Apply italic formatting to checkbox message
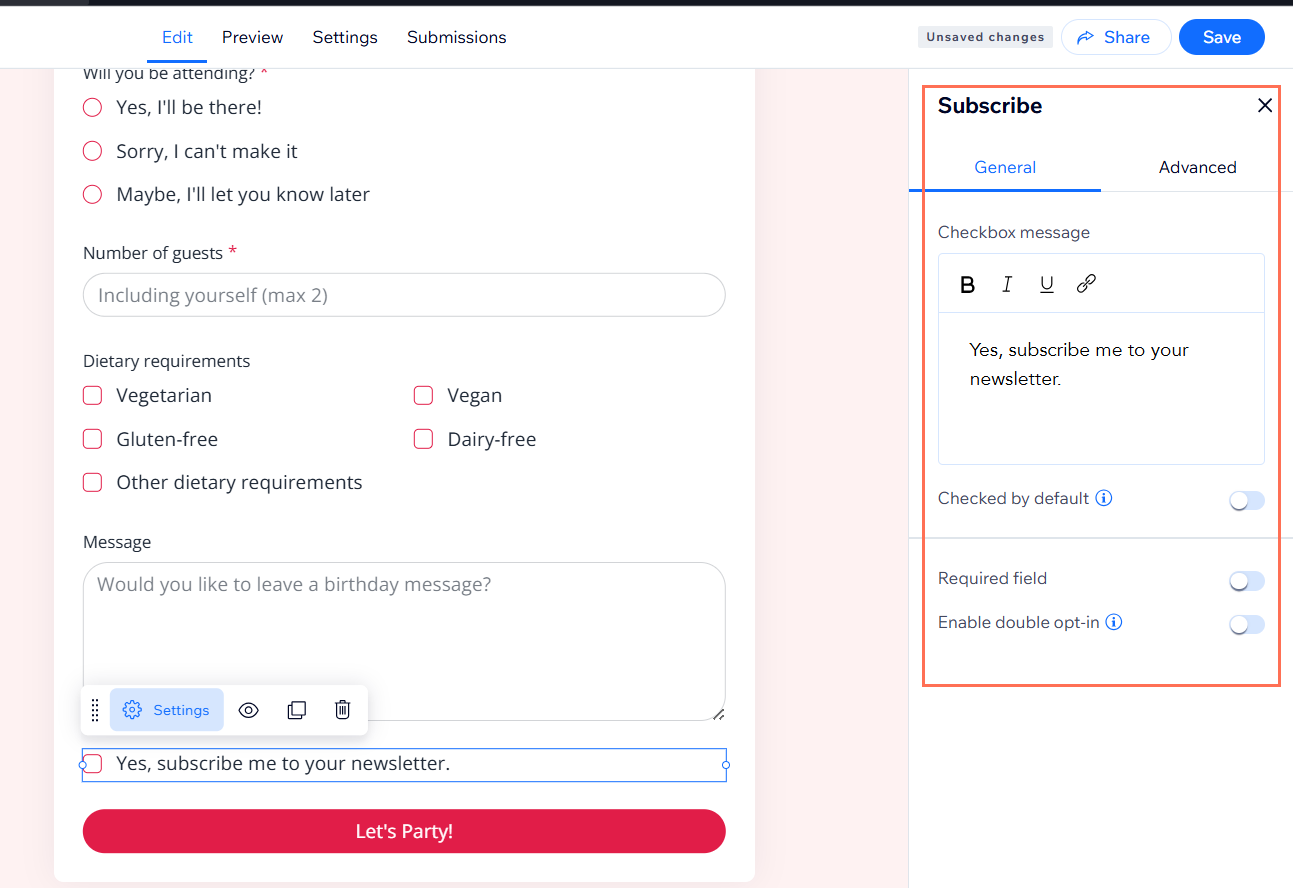1293x888 pixels. [1007, 285]
